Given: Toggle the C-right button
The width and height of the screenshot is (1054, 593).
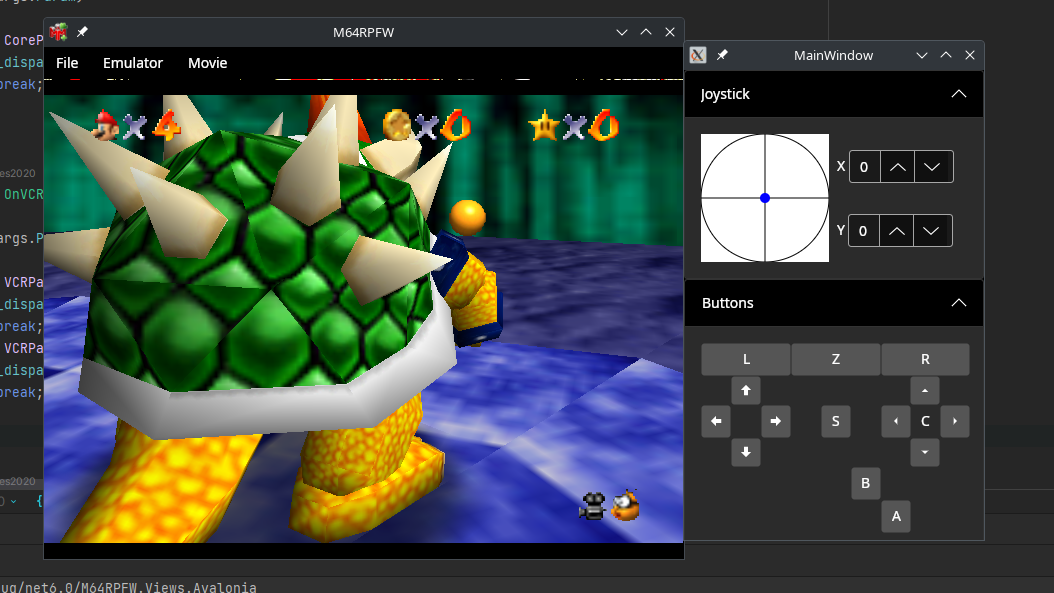Looking at the screenshot, I should pos(955,422).
